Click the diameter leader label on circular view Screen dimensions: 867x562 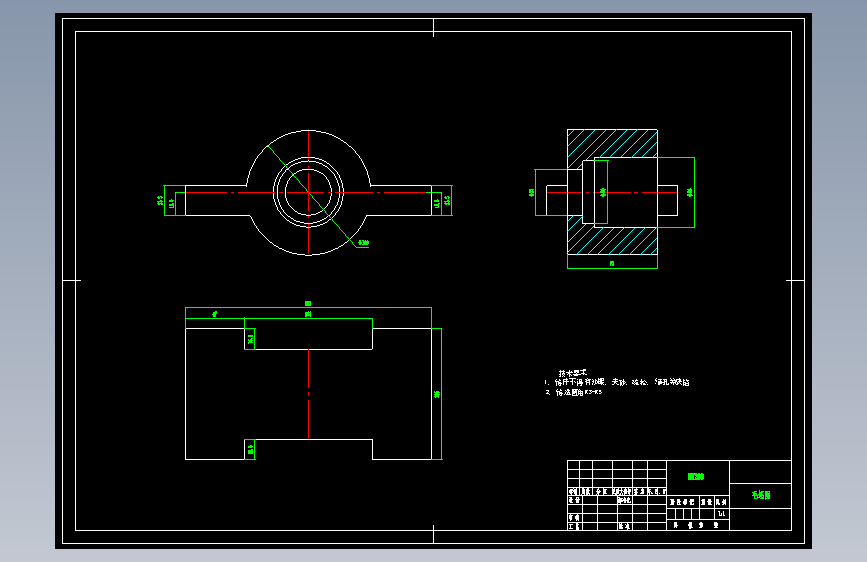(x=363, y=243)
